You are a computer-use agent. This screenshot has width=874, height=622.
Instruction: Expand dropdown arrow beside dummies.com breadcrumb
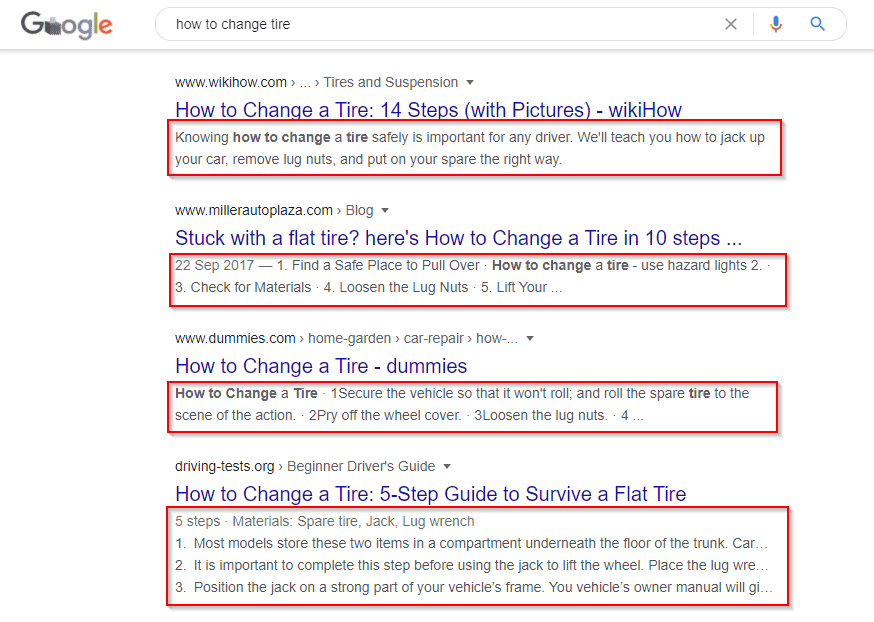(530, 338)
